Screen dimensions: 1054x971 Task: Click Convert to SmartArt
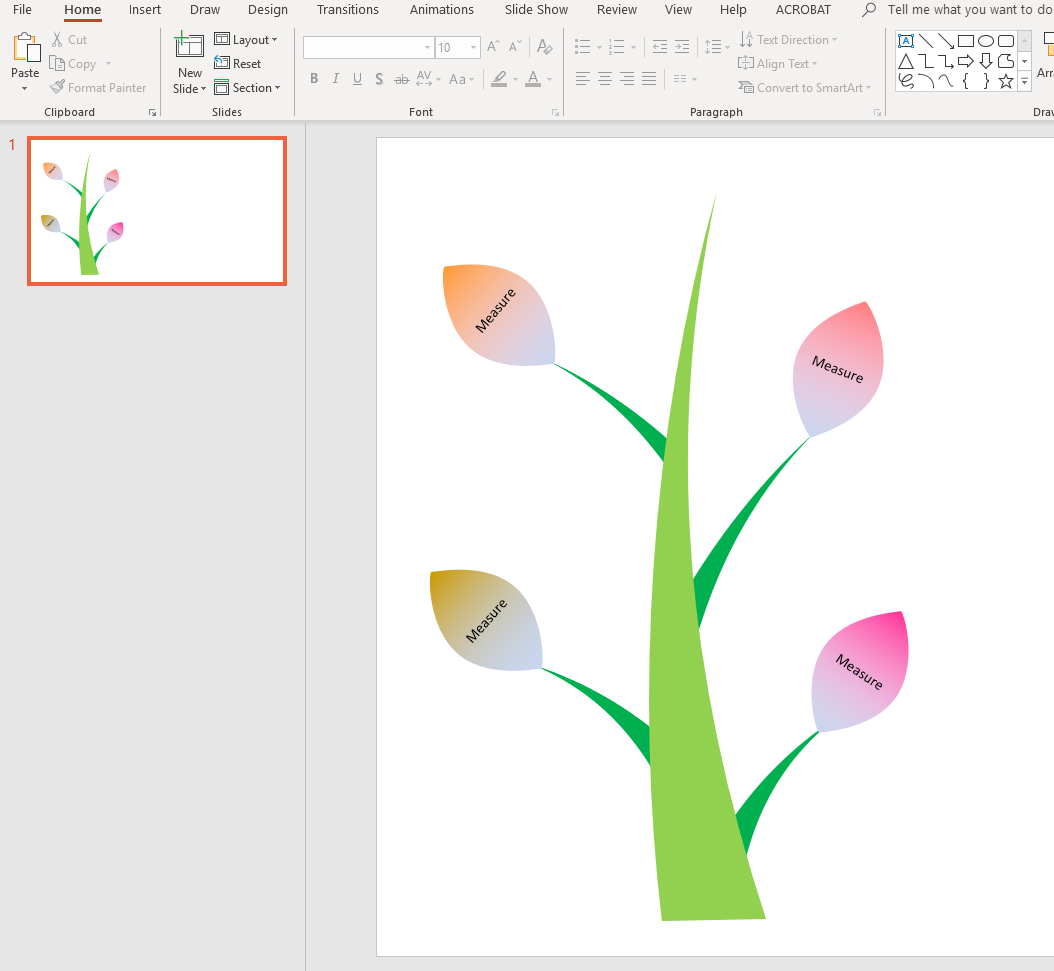805,88
